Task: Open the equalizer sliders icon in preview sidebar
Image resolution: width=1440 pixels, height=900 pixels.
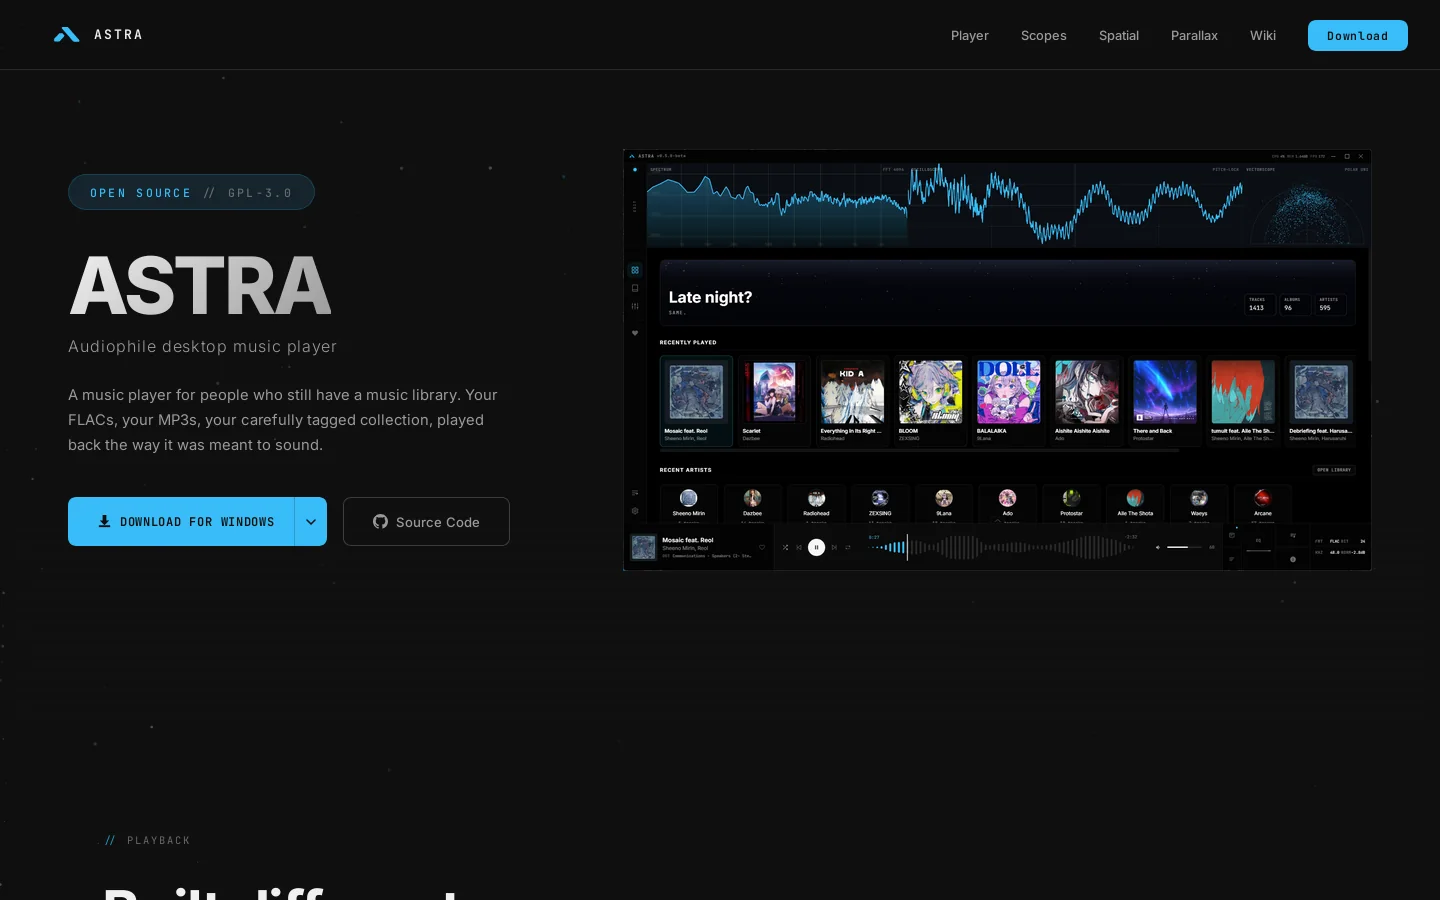Action: click(635, 306)
